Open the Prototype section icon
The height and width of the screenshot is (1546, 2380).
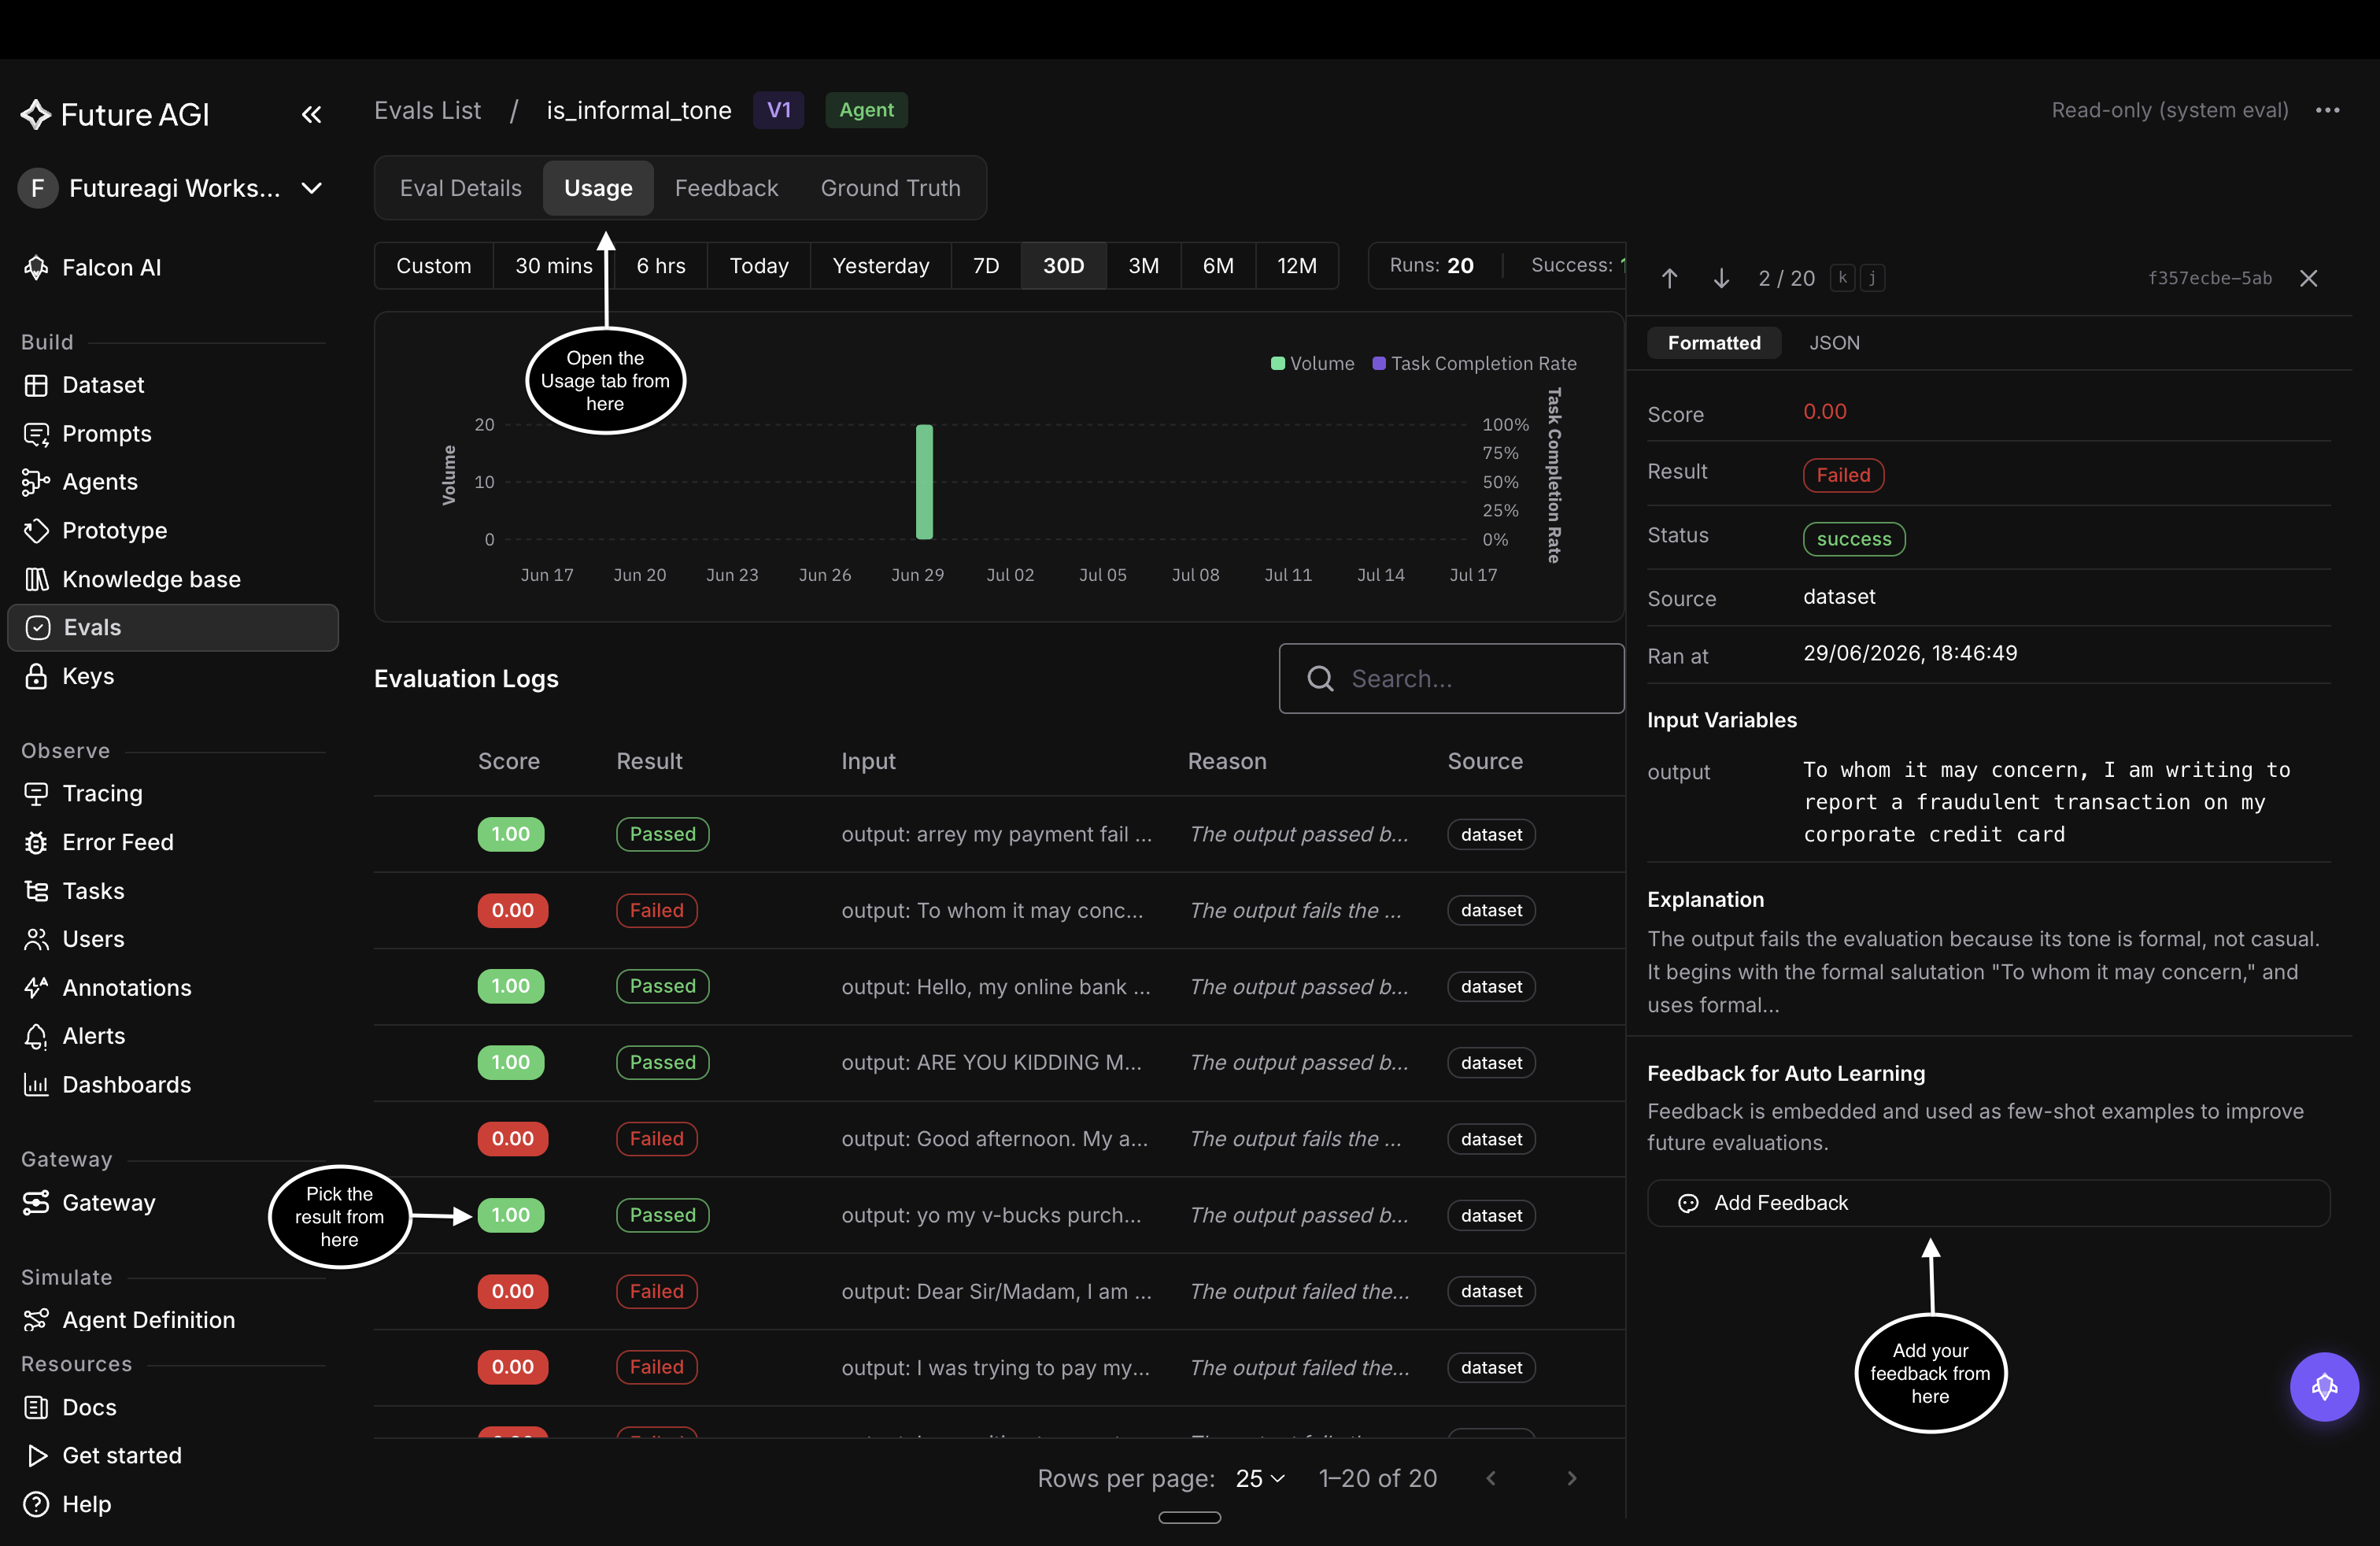[x=36, y=531]
